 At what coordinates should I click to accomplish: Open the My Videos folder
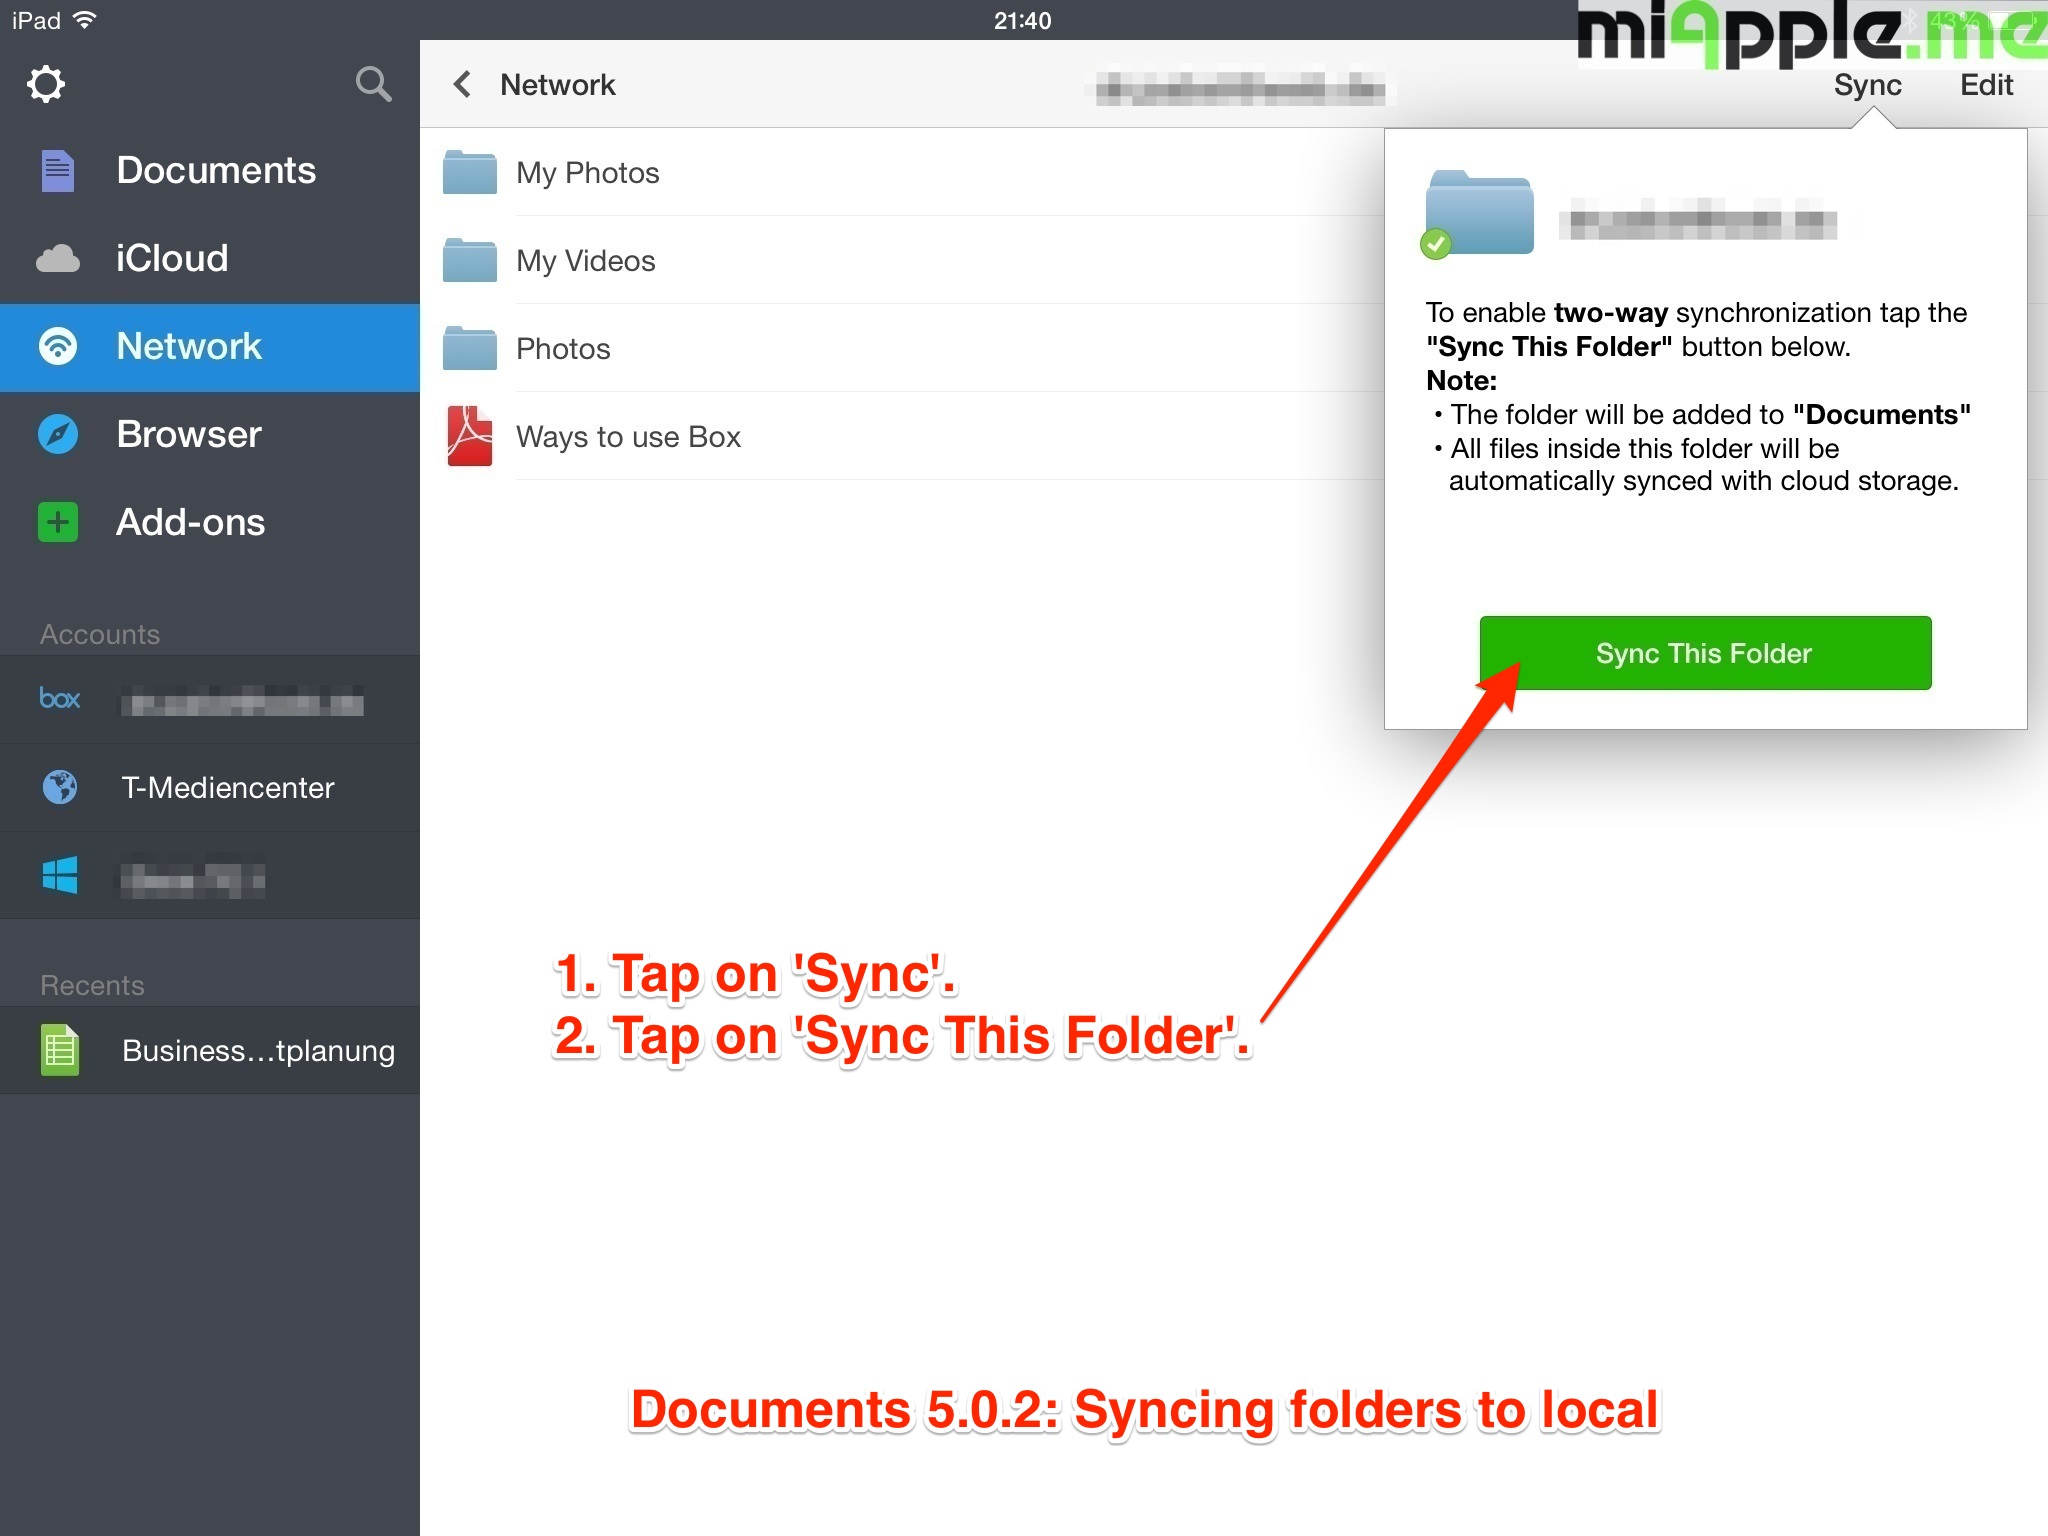tap(586, 261)
